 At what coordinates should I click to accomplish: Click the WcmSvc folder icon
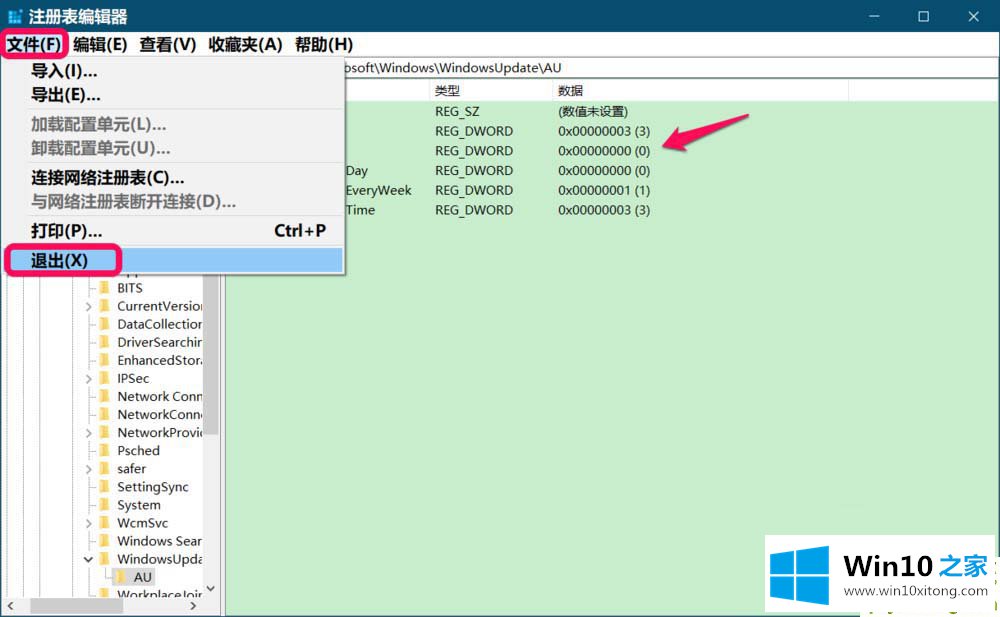click(x=105, y=523)
